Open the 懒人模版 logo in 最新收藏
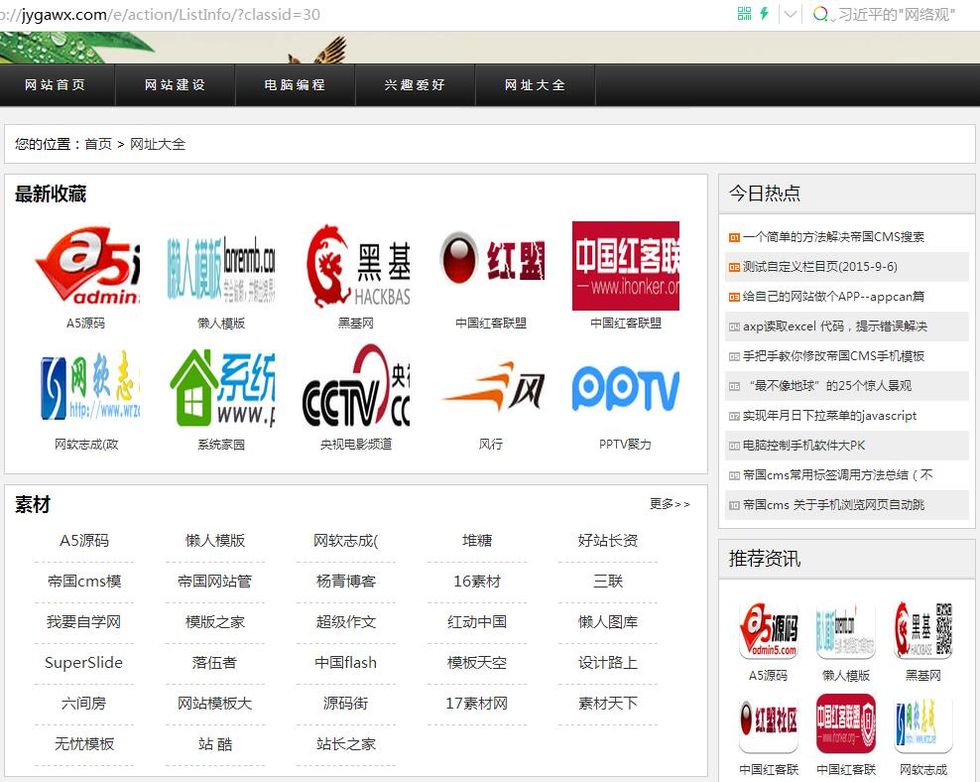Image resolution: width=980 pixels, height=782 pixels. [x=221, y=266]
